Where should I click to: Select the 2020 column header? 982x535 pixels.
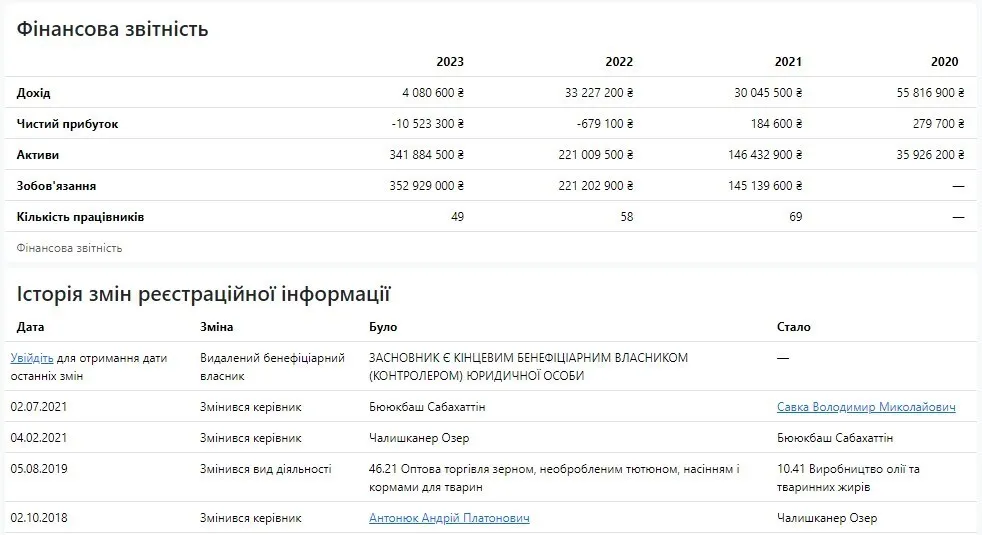coord(944,62)
